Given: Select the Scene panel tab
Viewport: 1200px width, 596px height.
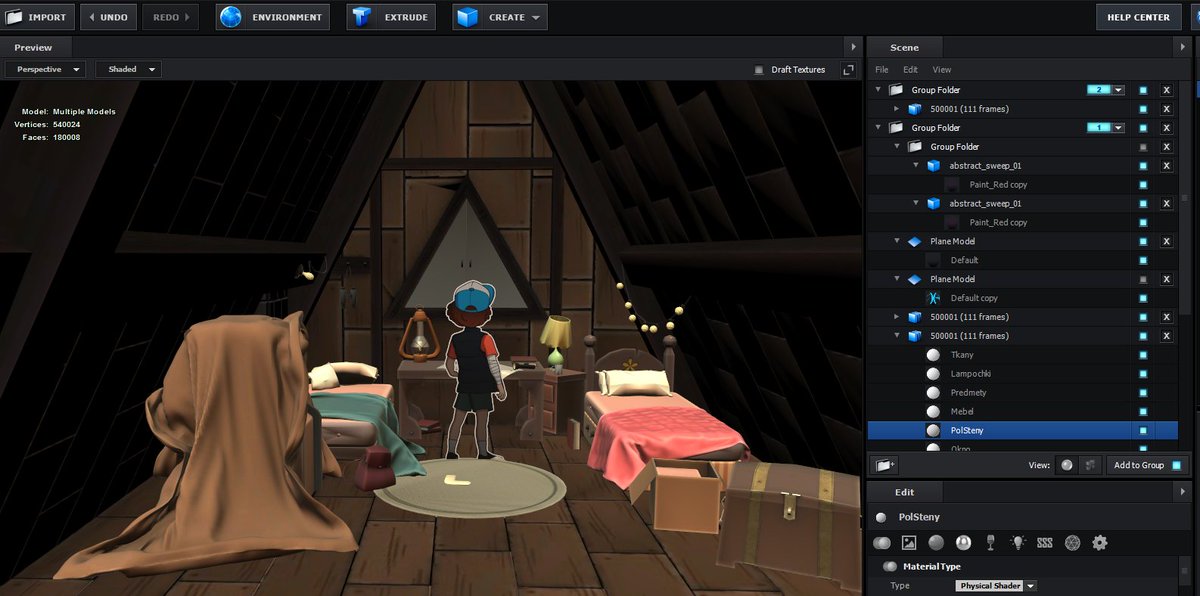Looking at the screenshot, I should click(904, 47).
